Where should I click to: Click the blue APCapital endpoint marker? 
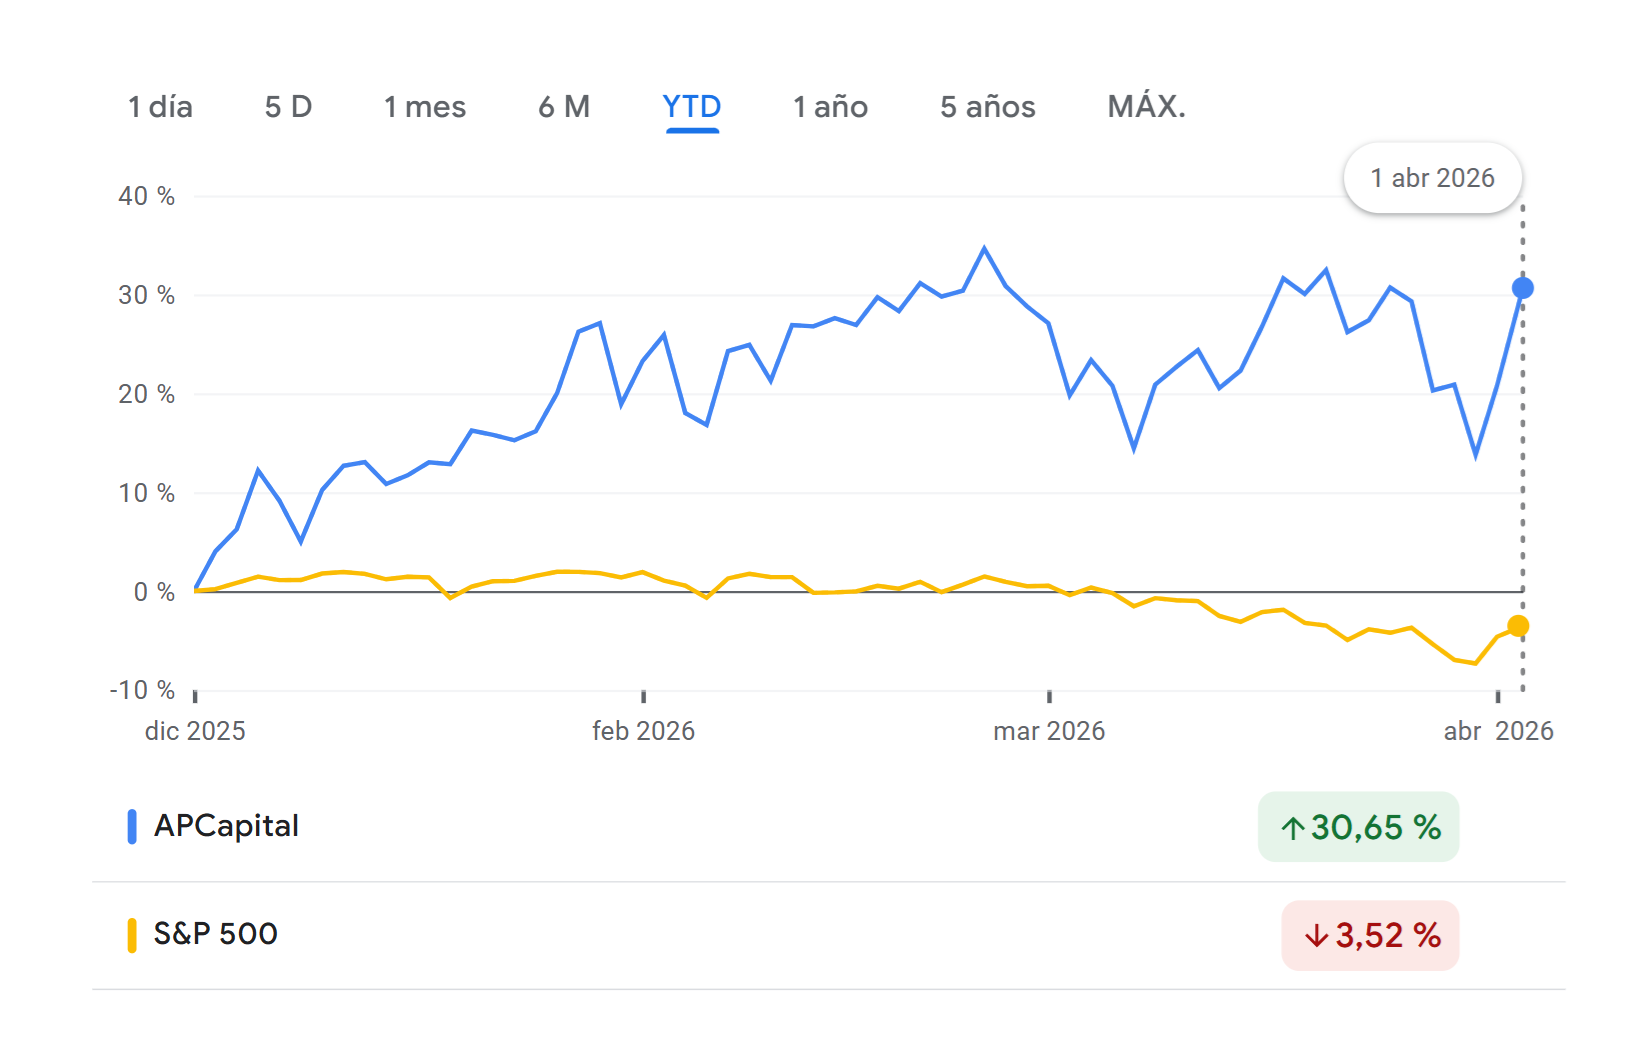(1522, 288)
